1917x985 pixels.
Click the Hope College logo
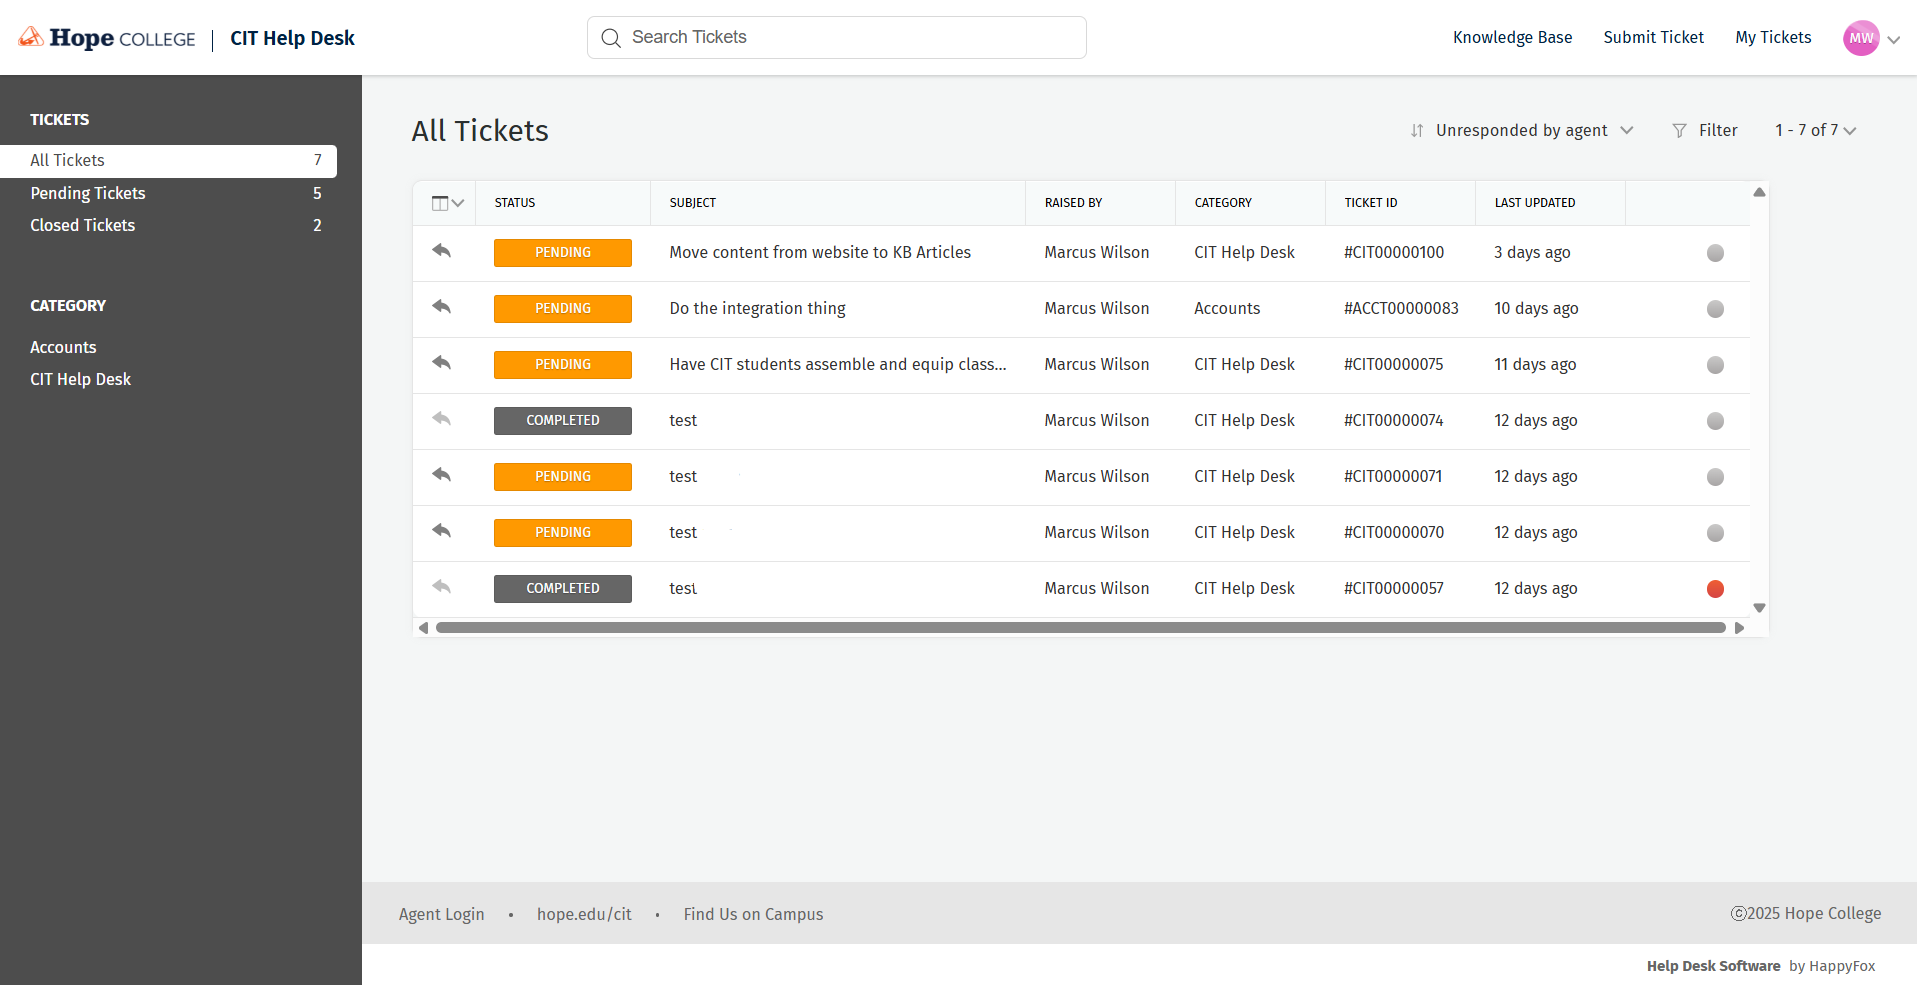coord(107,38)
